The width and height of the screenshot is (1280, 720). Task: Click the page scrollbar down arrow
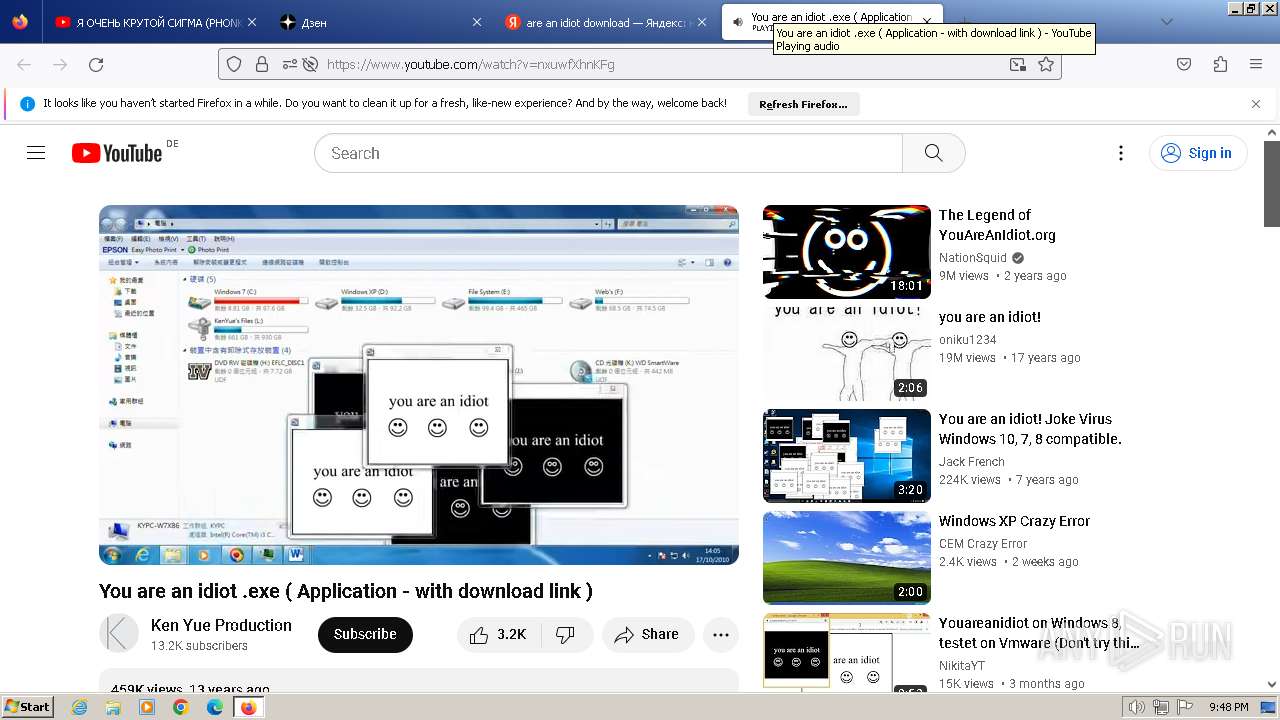[1272, 684]
